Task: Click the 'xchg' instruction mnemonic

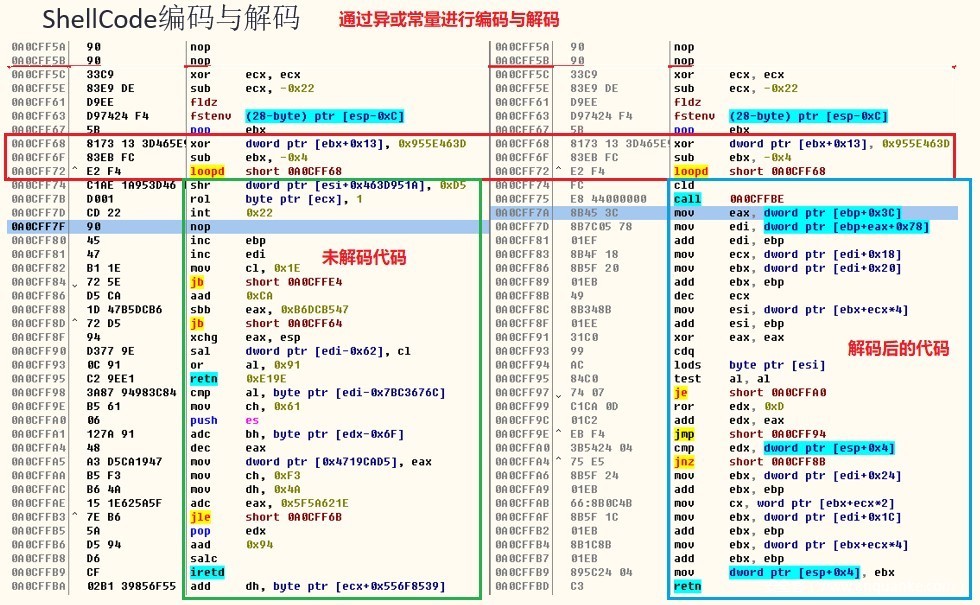Action: 204,337
